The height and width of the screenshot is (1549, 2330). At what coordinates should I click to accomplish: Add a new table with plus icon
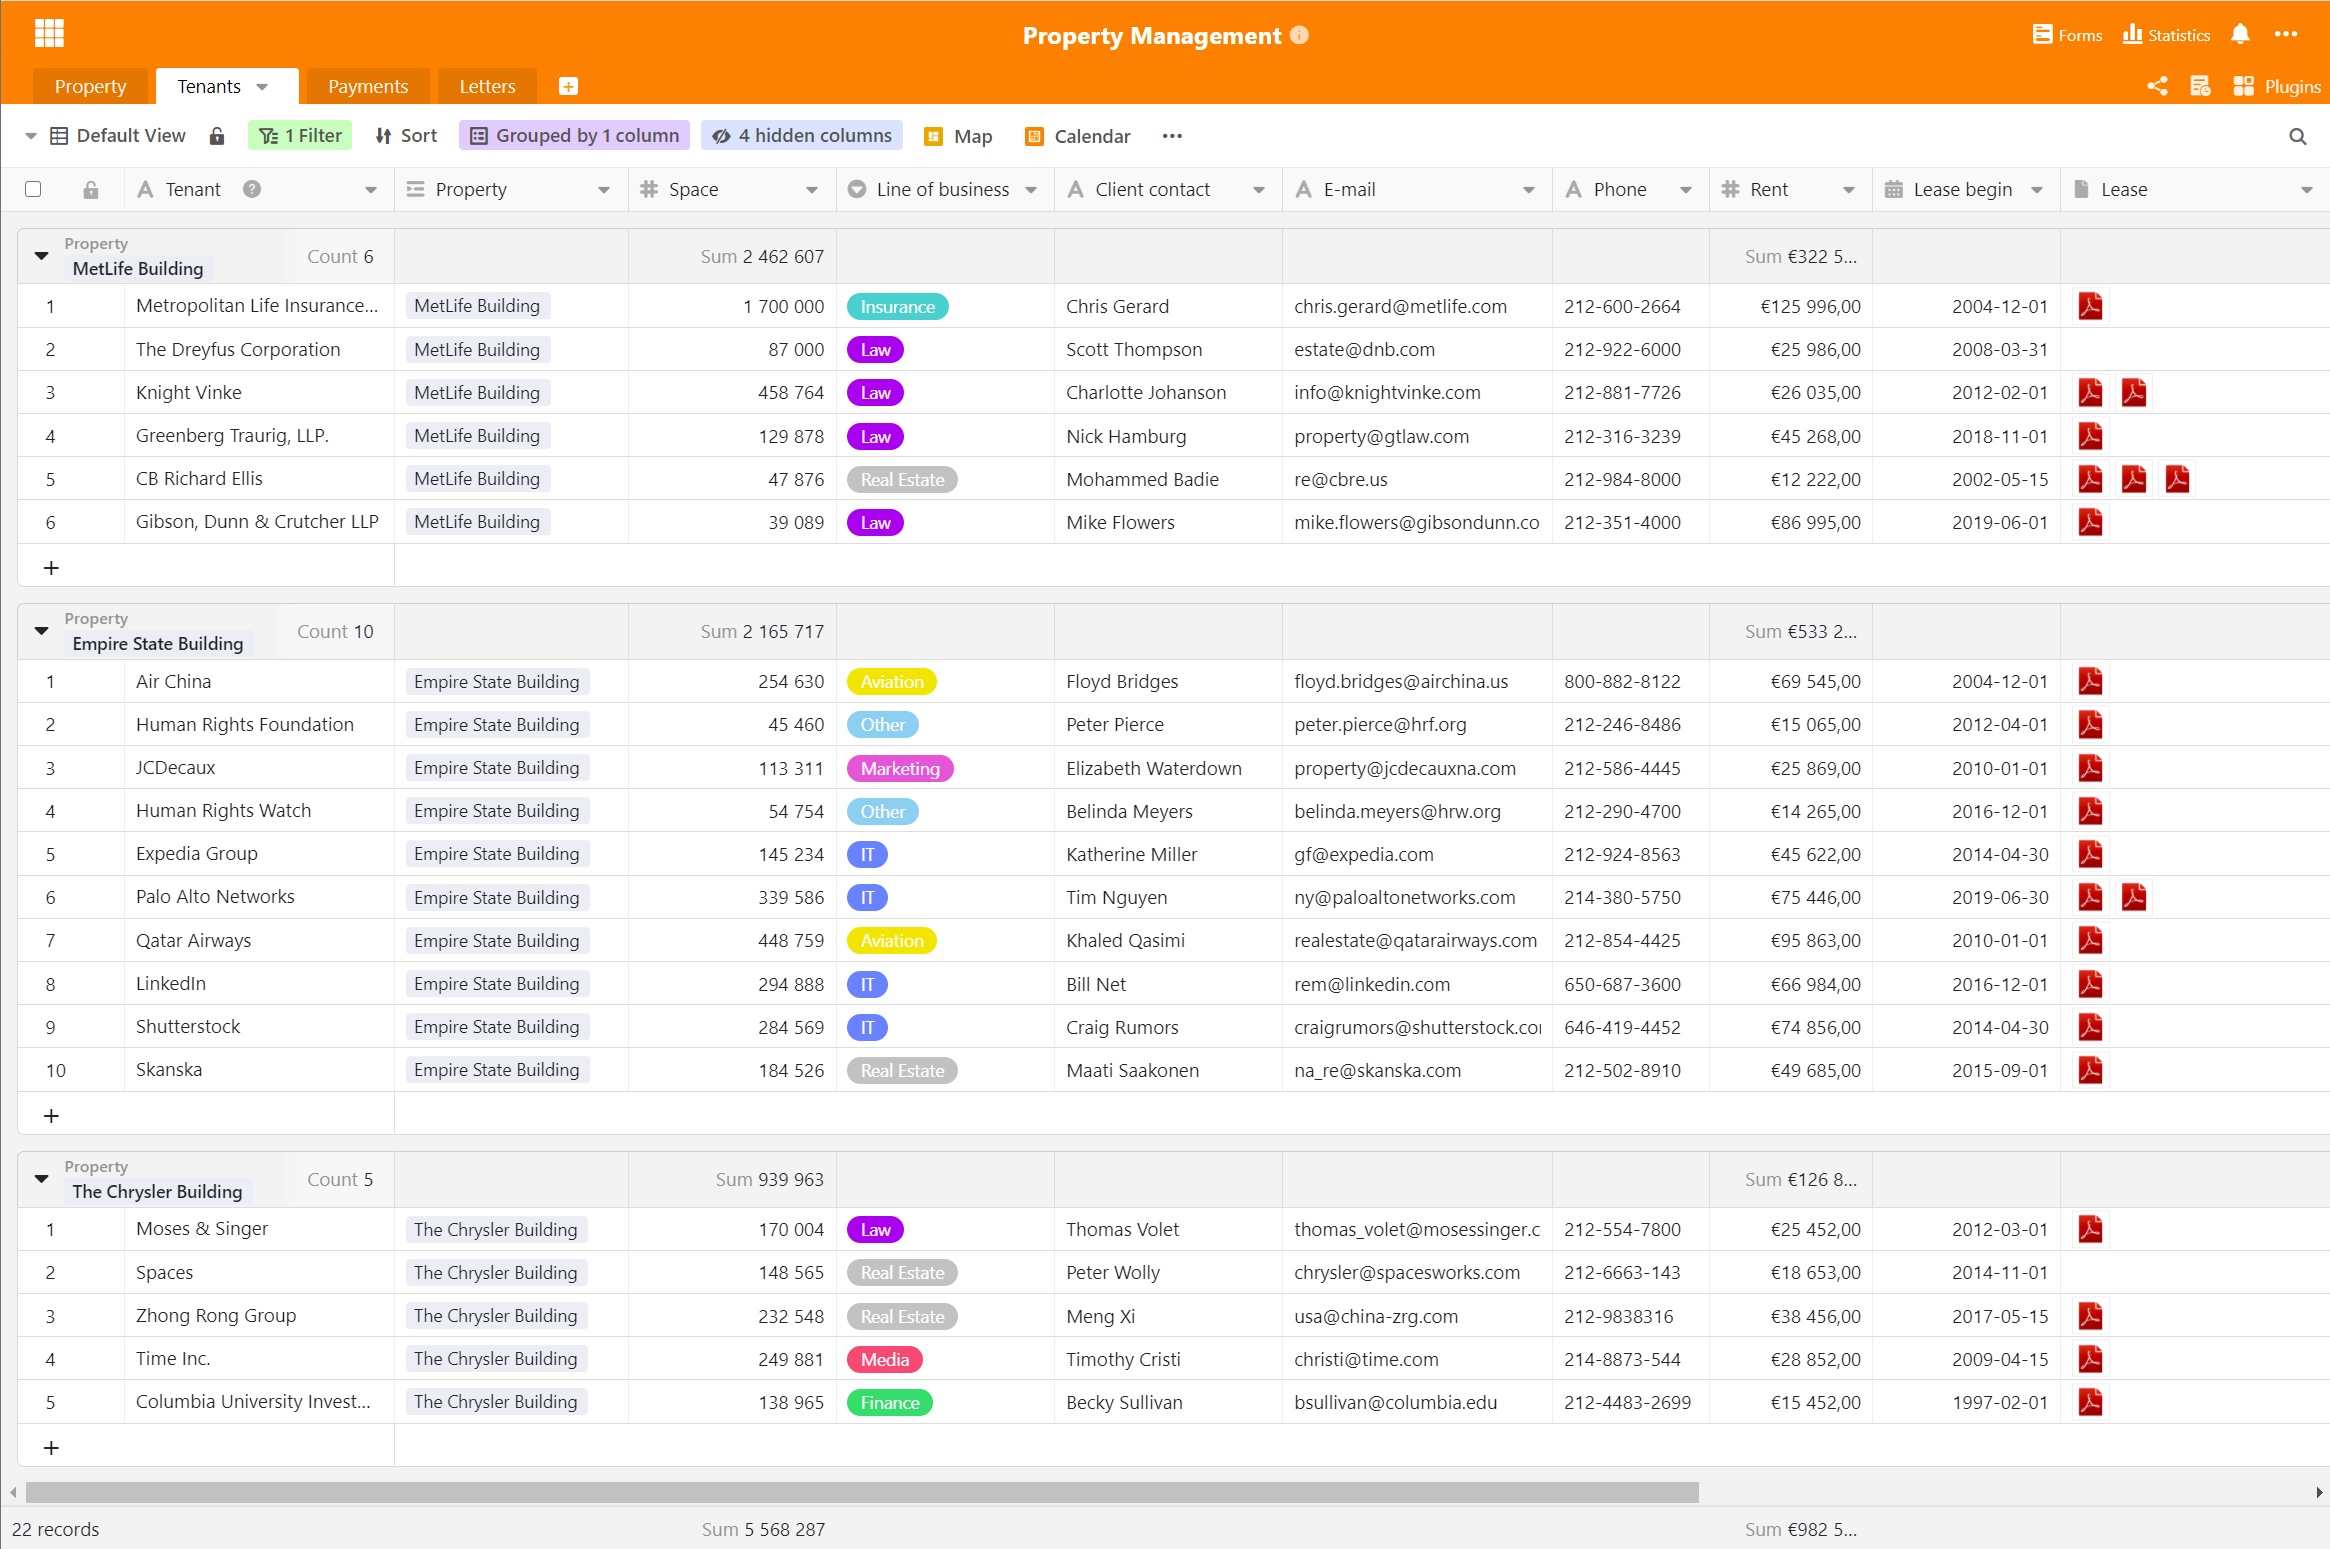coord(568,86)
